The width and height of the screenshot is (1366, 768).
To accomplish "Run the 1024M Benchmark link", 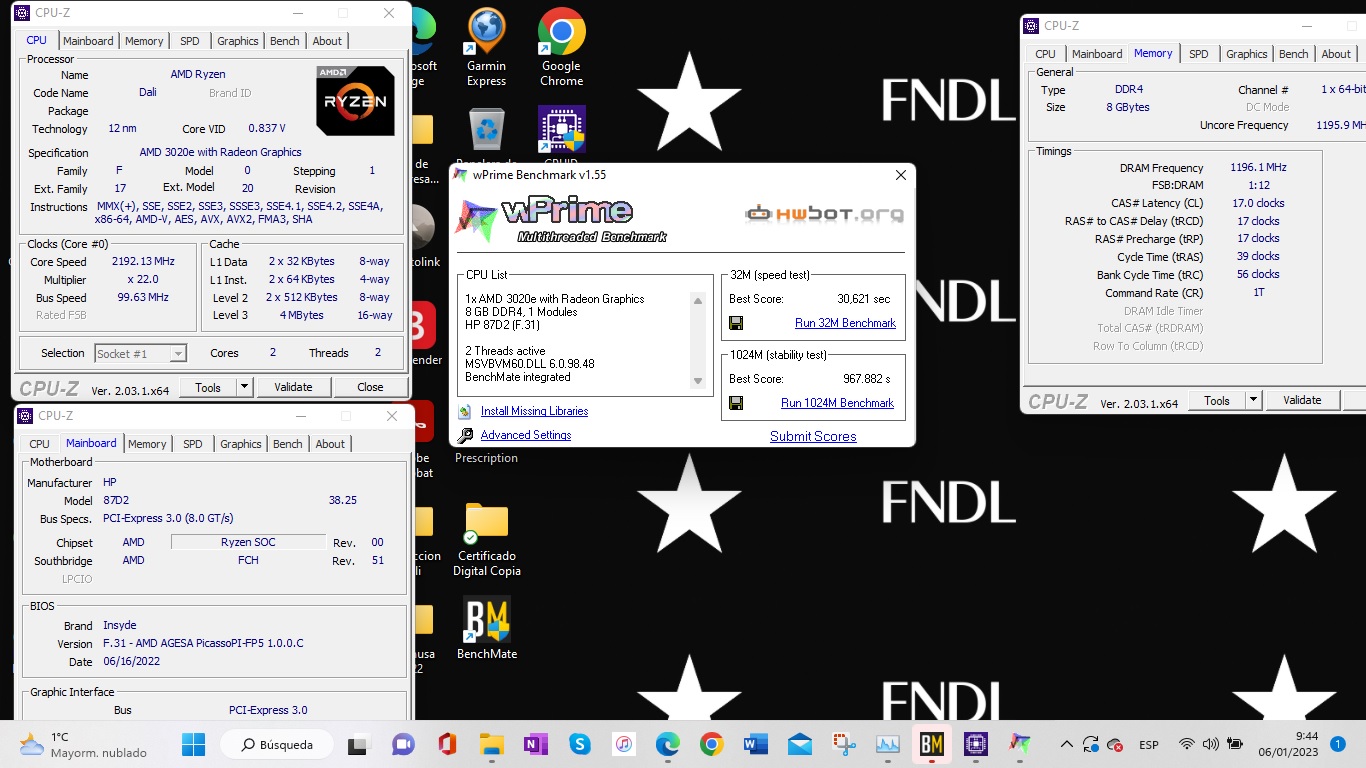I will (837, 403).
